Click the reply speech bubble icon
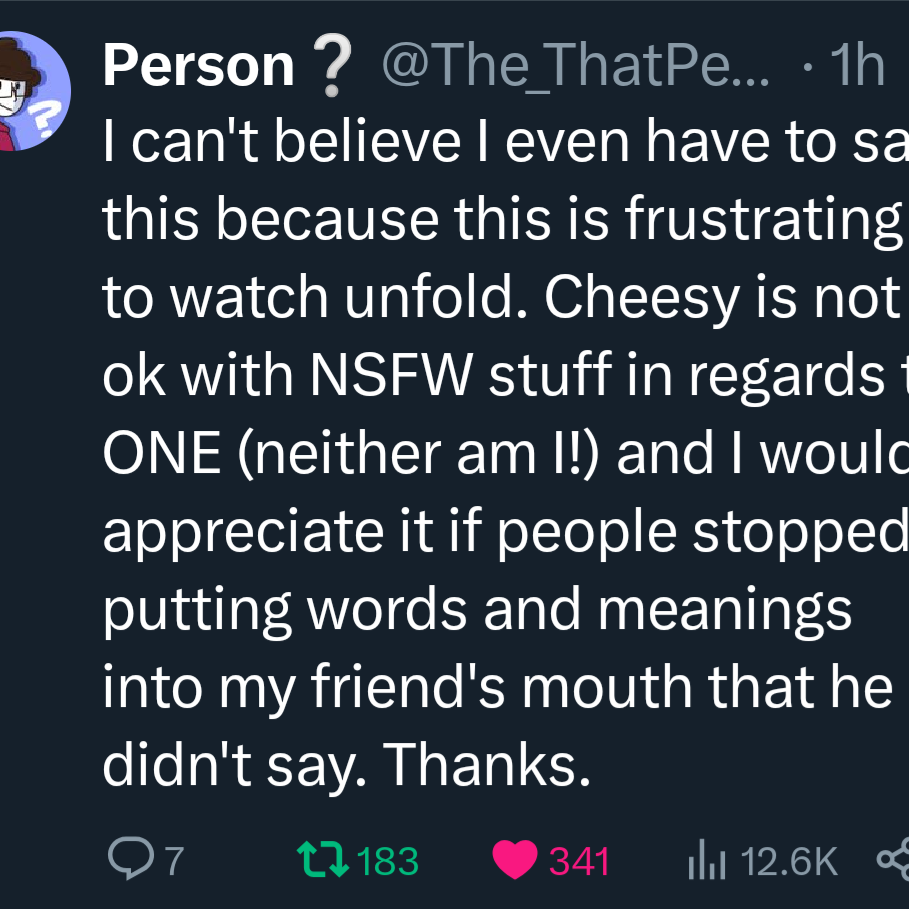This screenshot has width=909, height=909. tap(126, 859)
